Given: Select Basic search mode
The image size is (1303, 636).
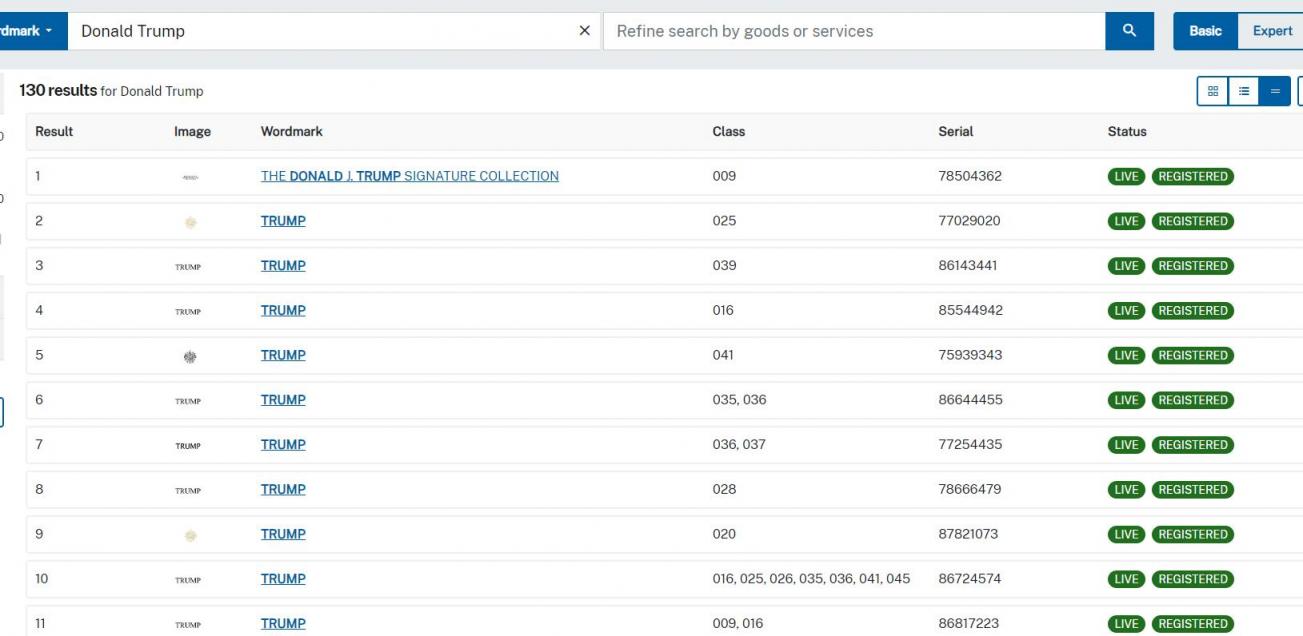Looking at the screenshot, I should [1205, 31].
